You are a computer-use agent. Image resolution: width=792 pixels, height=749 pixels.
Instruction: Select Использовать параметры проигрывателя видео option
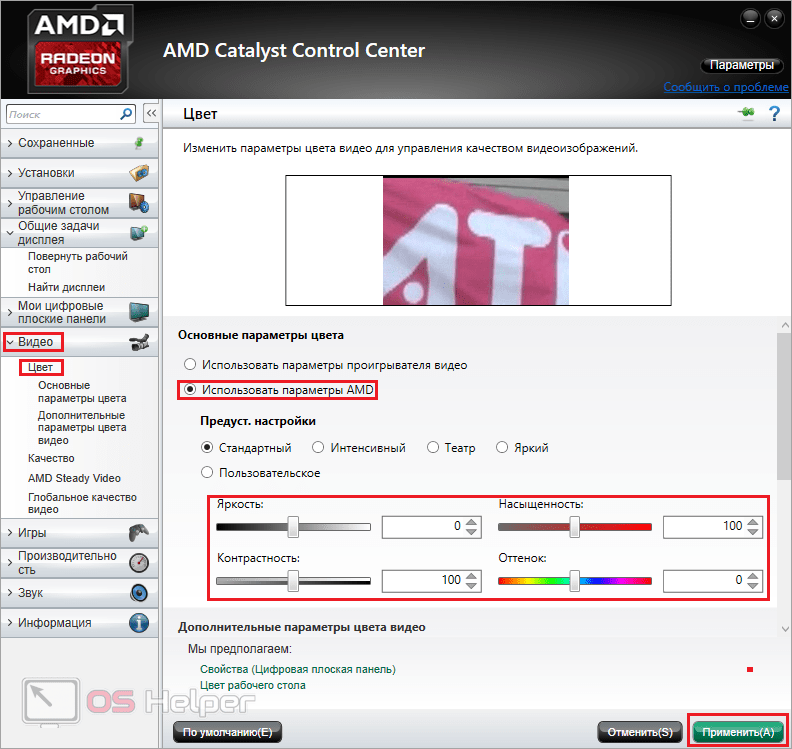[327, 365]
